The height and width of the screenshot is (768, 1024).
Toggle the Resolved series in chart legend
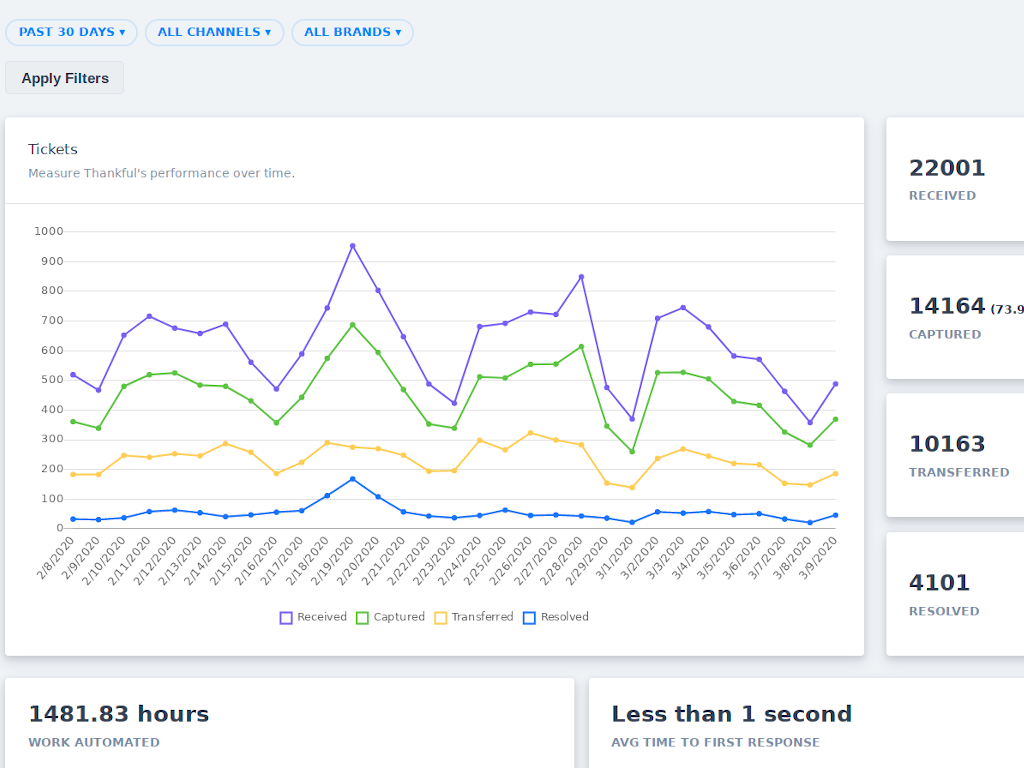[565, 617]
